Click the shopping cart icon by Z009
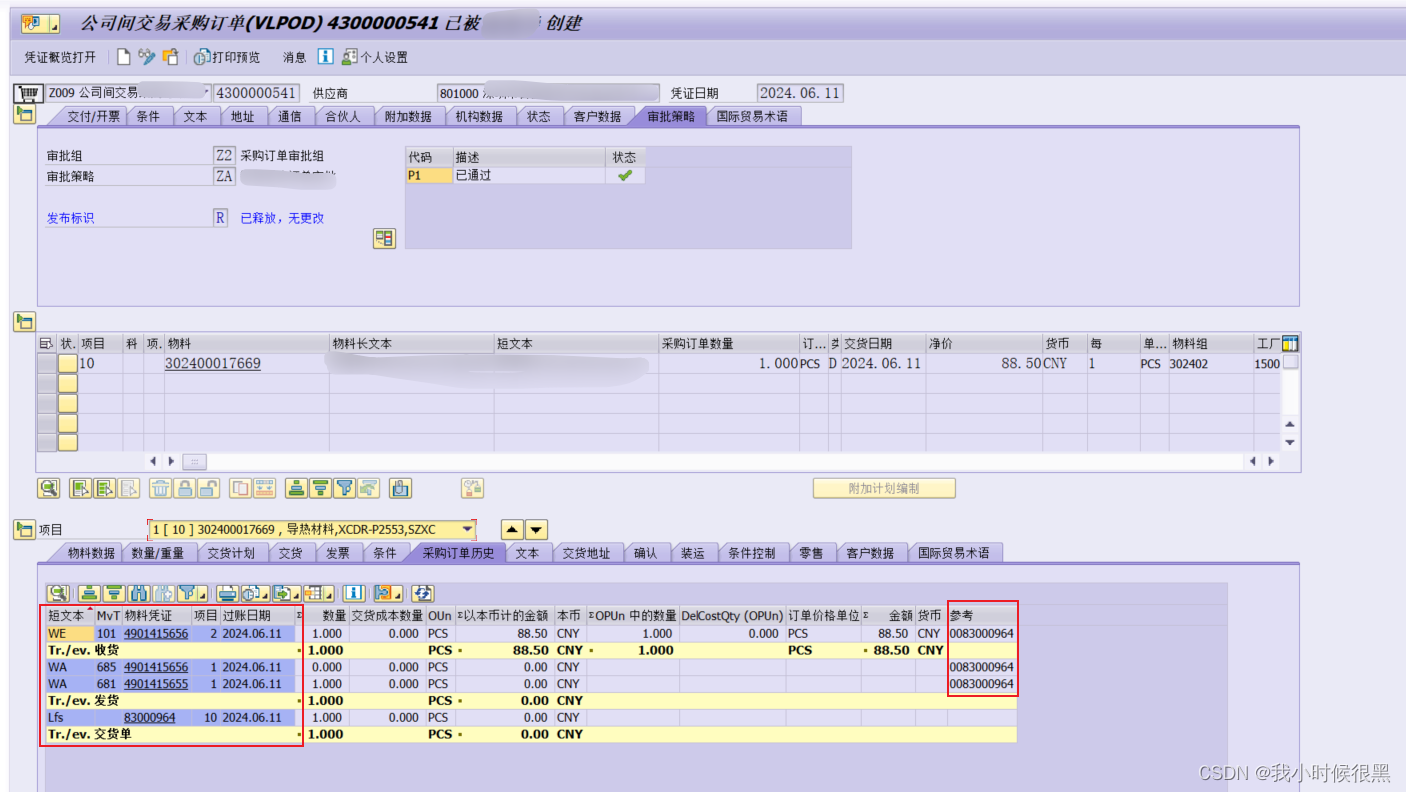The height and width of the screenshot is (792, 1406). 28,94
